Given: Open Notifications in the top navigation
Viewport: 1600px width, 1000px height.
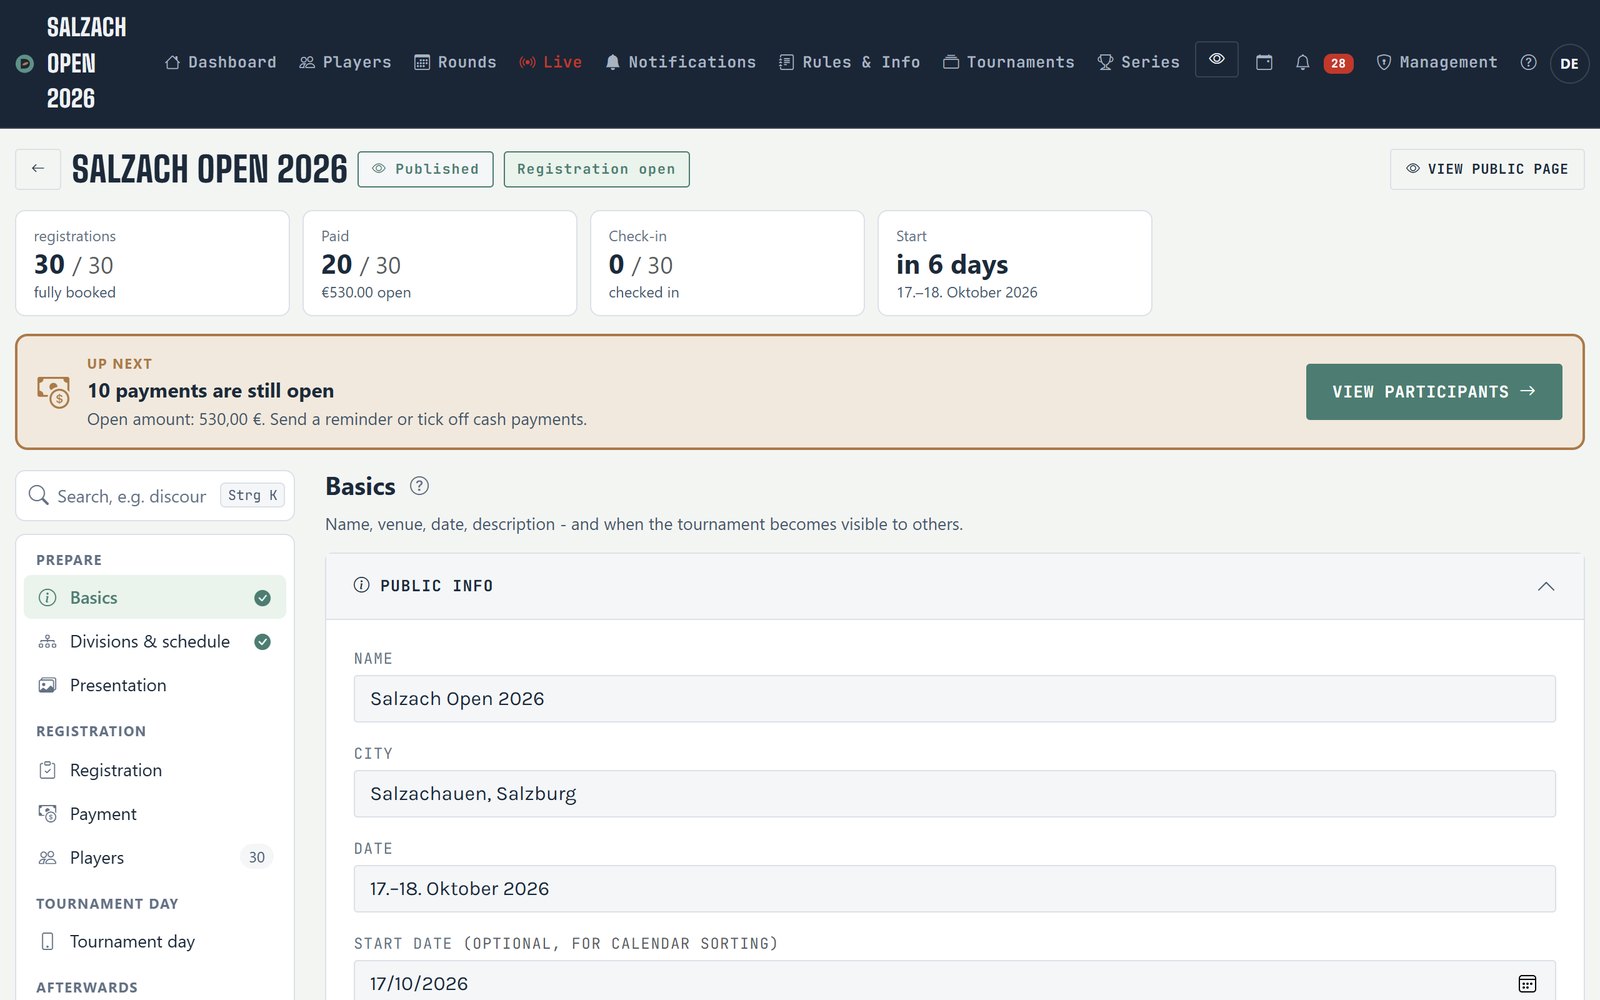Looking at the screenshot, I should click(680, 62).
